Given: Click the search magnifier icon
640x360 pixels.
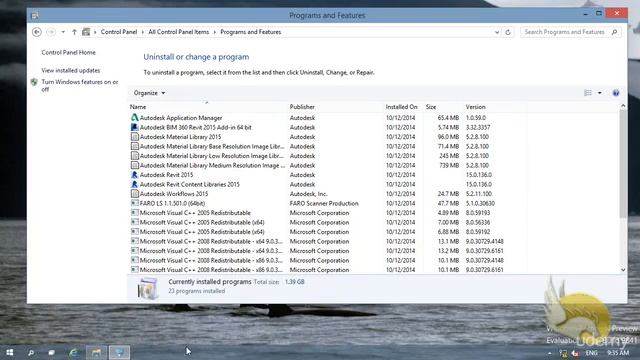Looking at the screenshot, I should pyautogui.click(x=614, y=32).
